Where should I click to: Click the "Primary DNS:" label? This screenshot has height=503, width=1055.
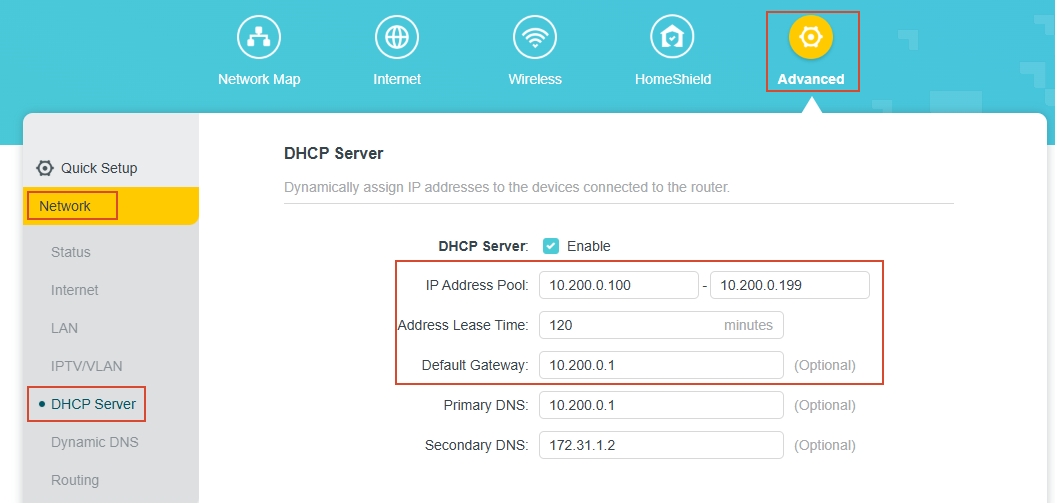486,405
